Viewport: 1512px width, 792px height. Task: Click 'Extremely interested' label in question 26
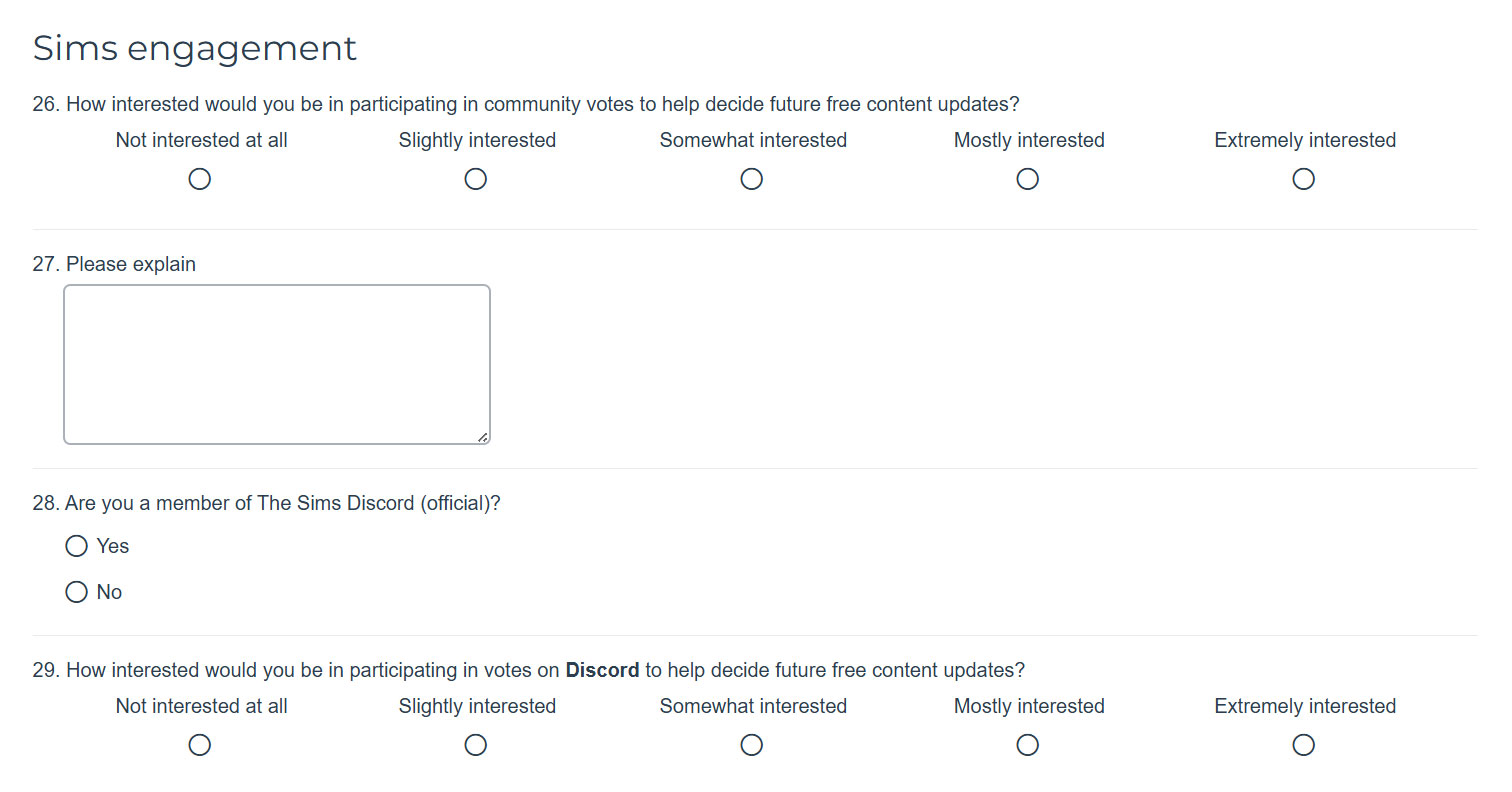(1305, 140)
